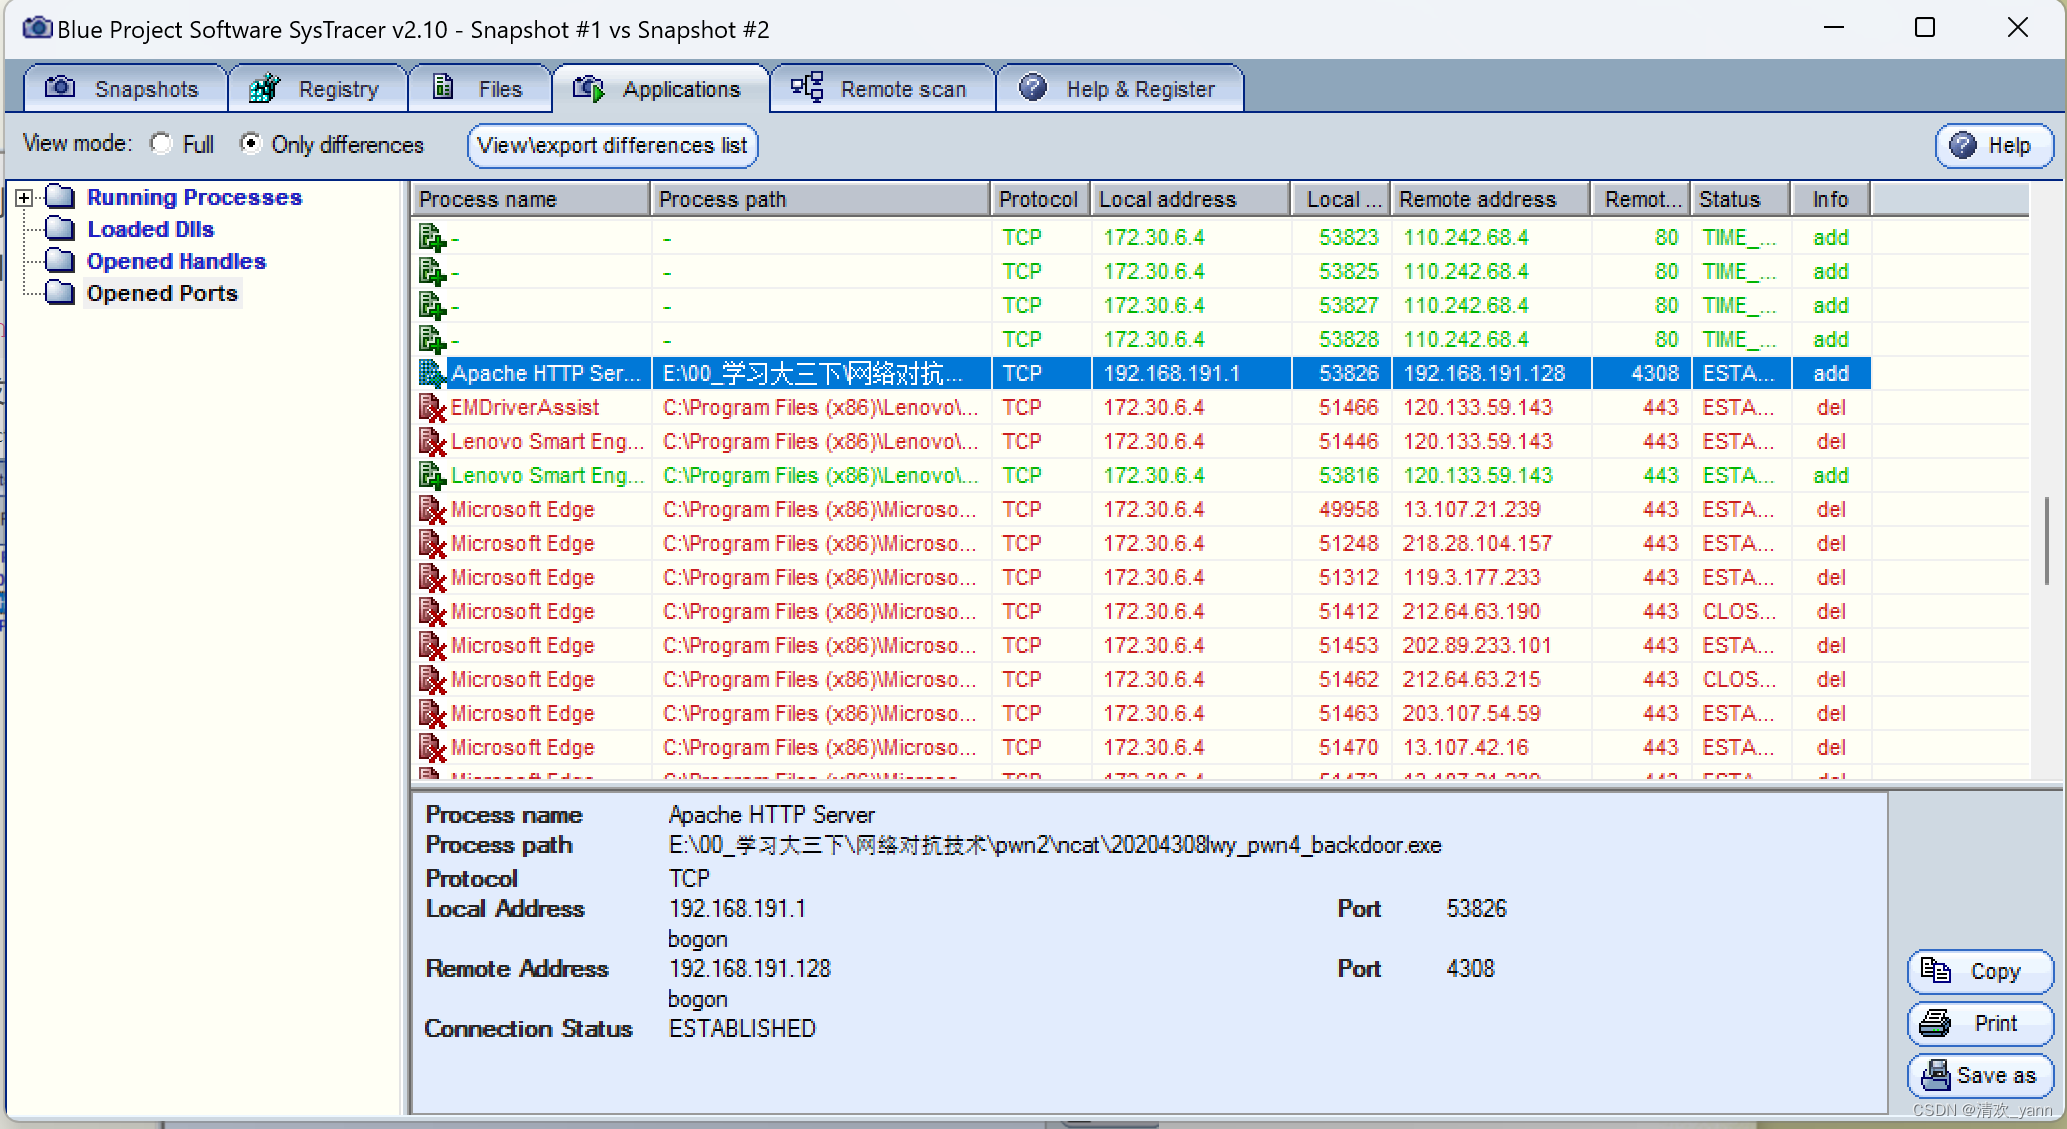Sort by Remote address column header
Viewport: 2067px width, 1129px height.
coord(1490,199)
